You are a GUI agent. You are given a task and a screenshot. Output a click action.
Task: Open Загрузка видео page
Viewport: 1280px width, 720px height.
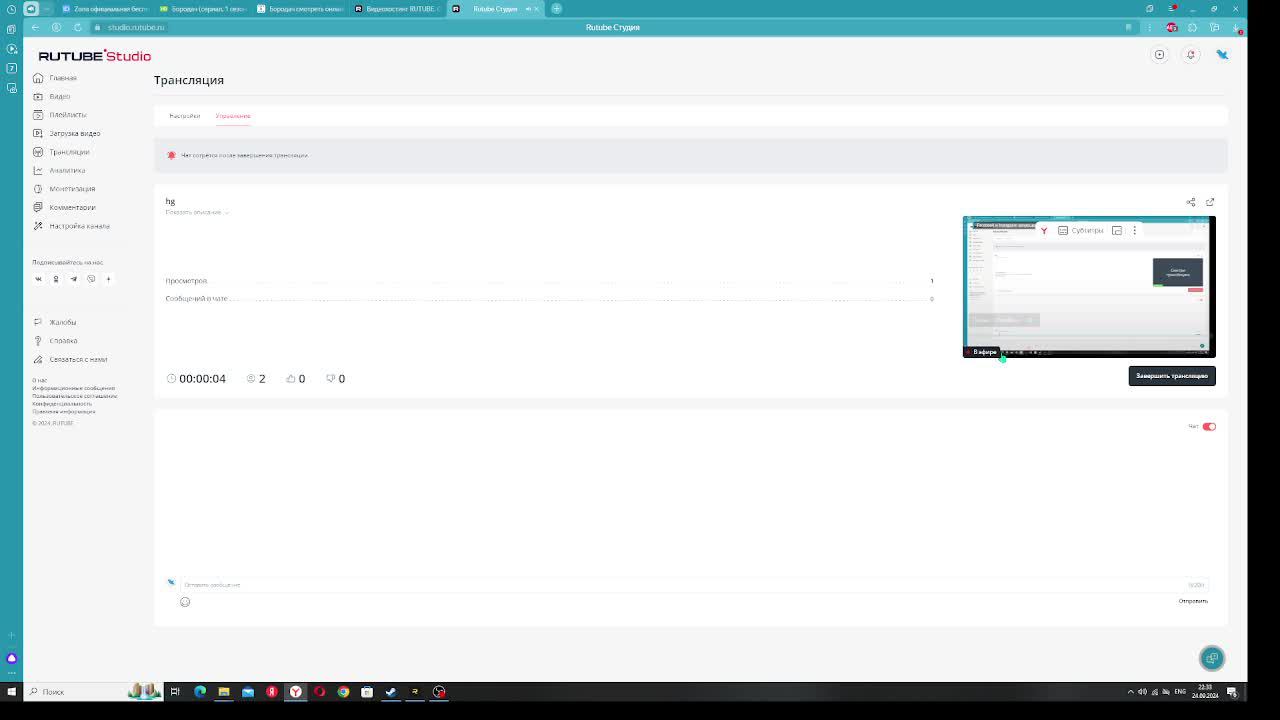74,133
